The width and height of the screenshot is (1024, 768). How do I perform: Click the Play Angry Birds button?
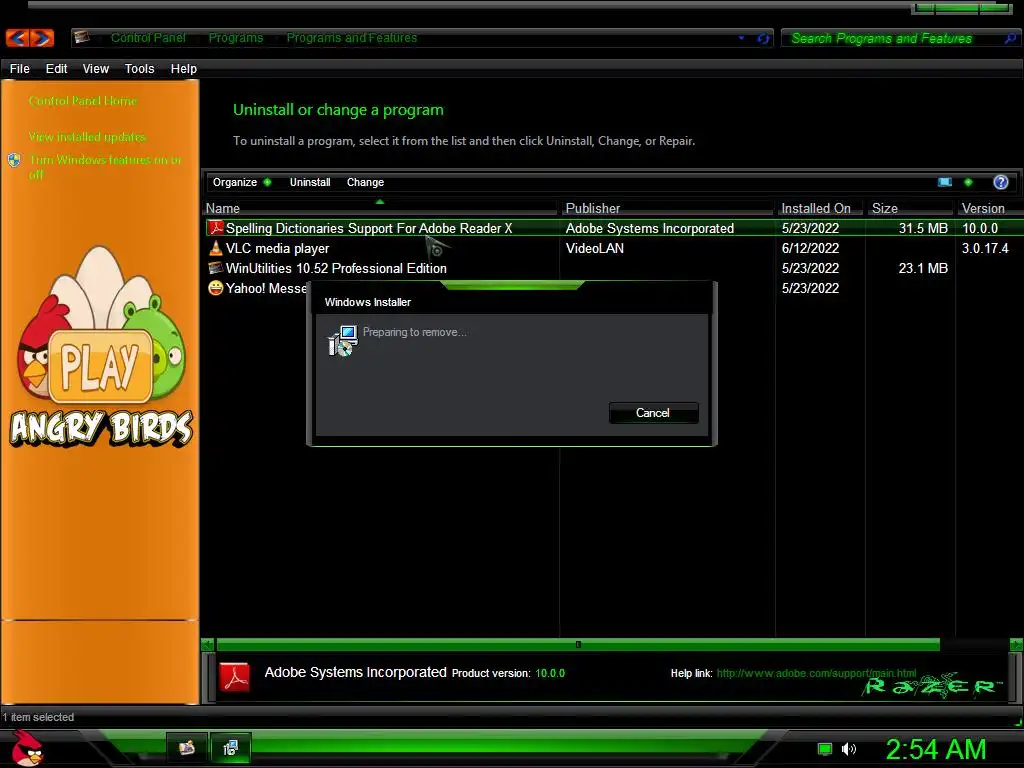(x=100, y=365)
